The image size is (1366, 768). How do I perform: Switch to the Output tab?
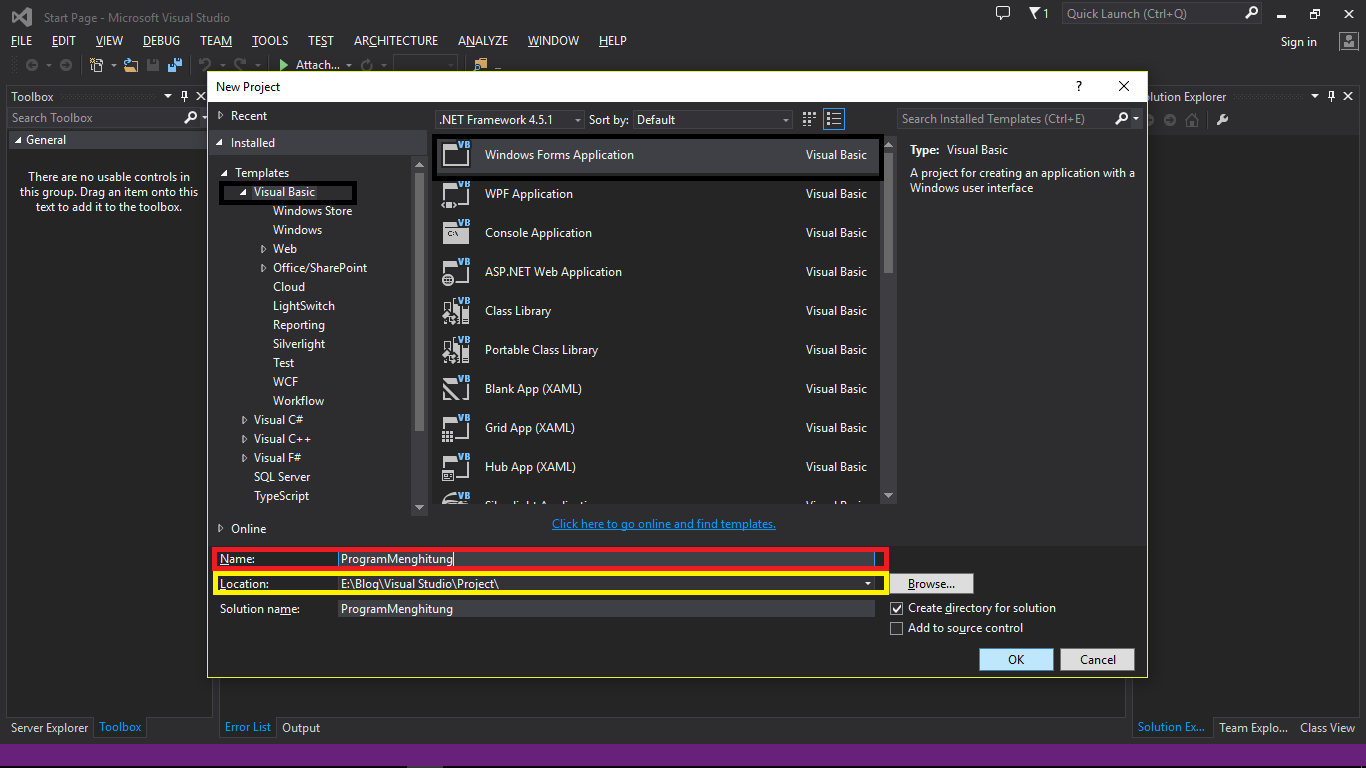tap(300, 727)
